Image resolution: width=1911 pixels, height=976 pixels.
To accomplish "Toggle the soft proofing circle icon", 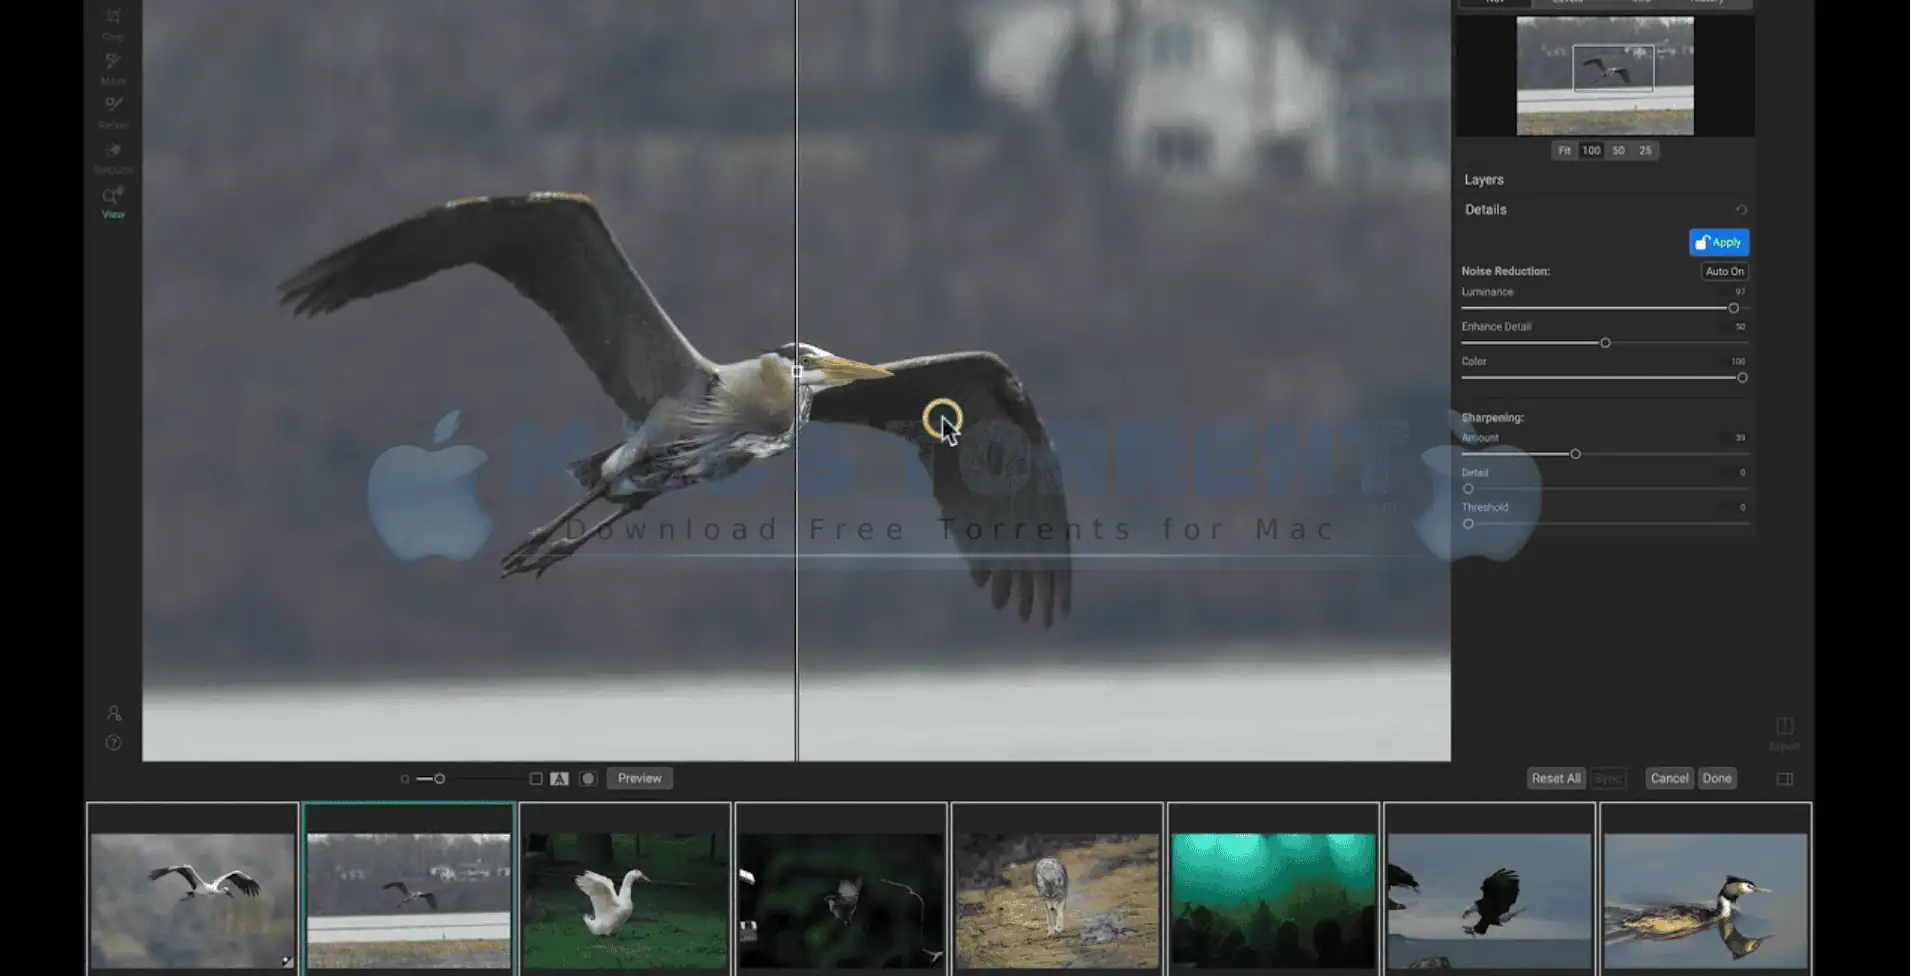I will [588, 779].
